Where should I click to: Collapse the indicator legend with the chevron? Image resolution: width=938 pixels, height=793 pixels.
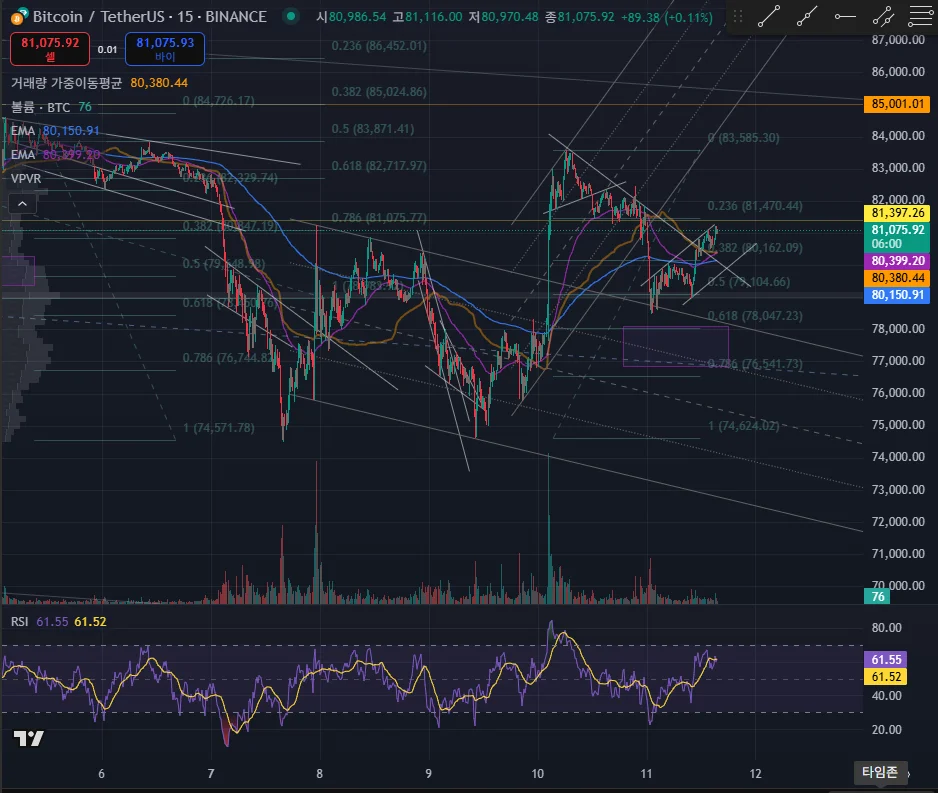coord(23,204)
